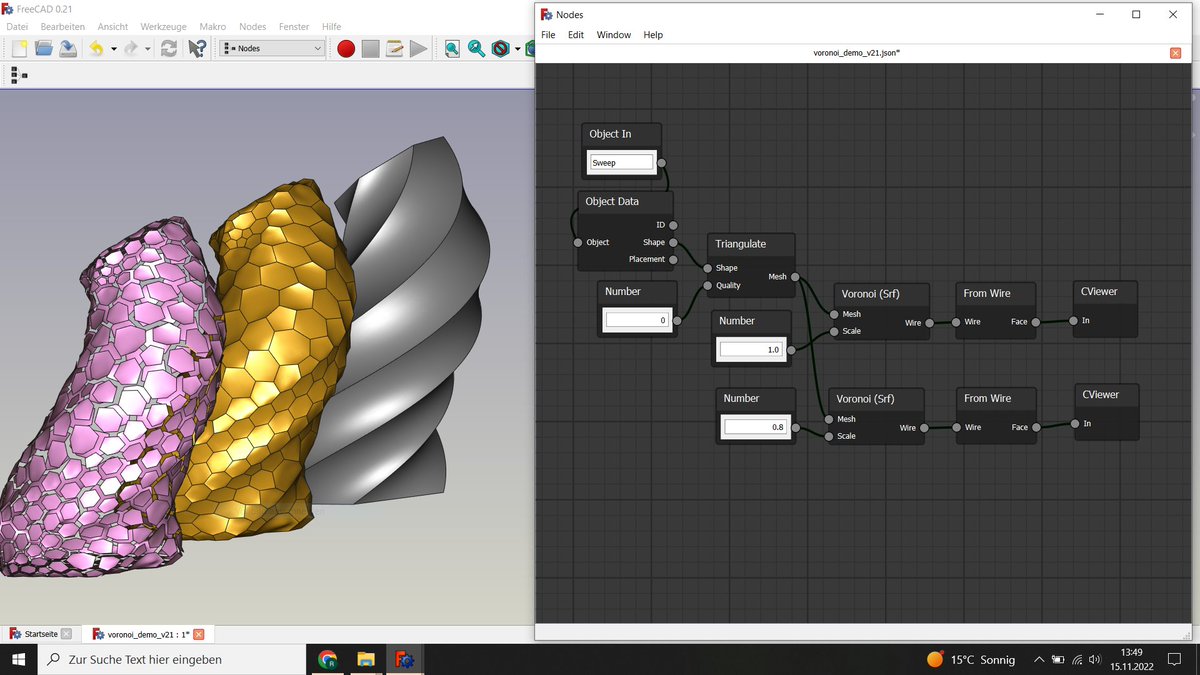
Task: Open the Window menu in the Nodes editor
Action: (613, 34)
